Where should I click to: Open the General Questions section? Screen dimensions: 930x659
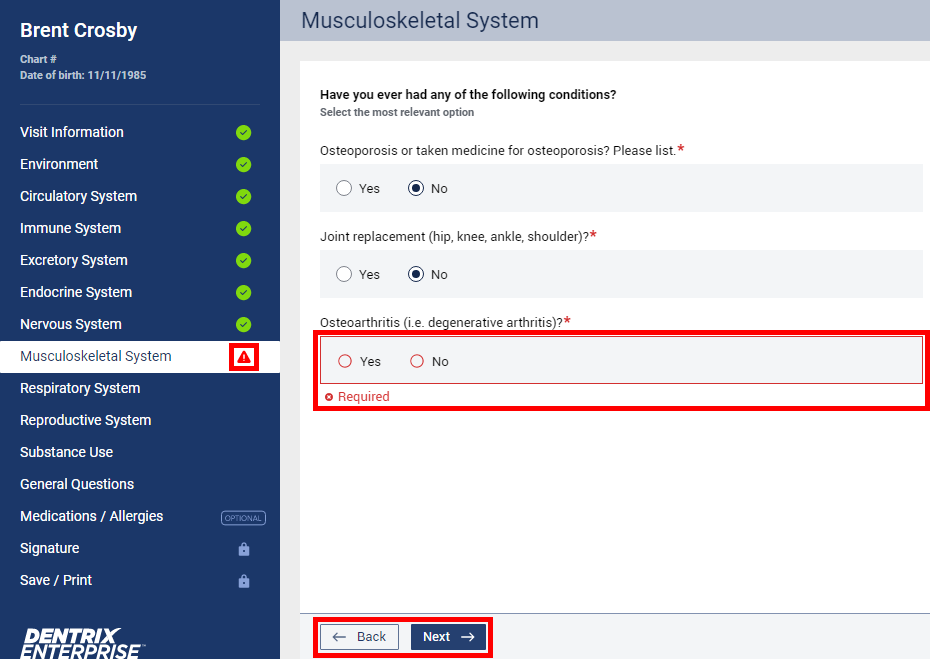[77, 484]
